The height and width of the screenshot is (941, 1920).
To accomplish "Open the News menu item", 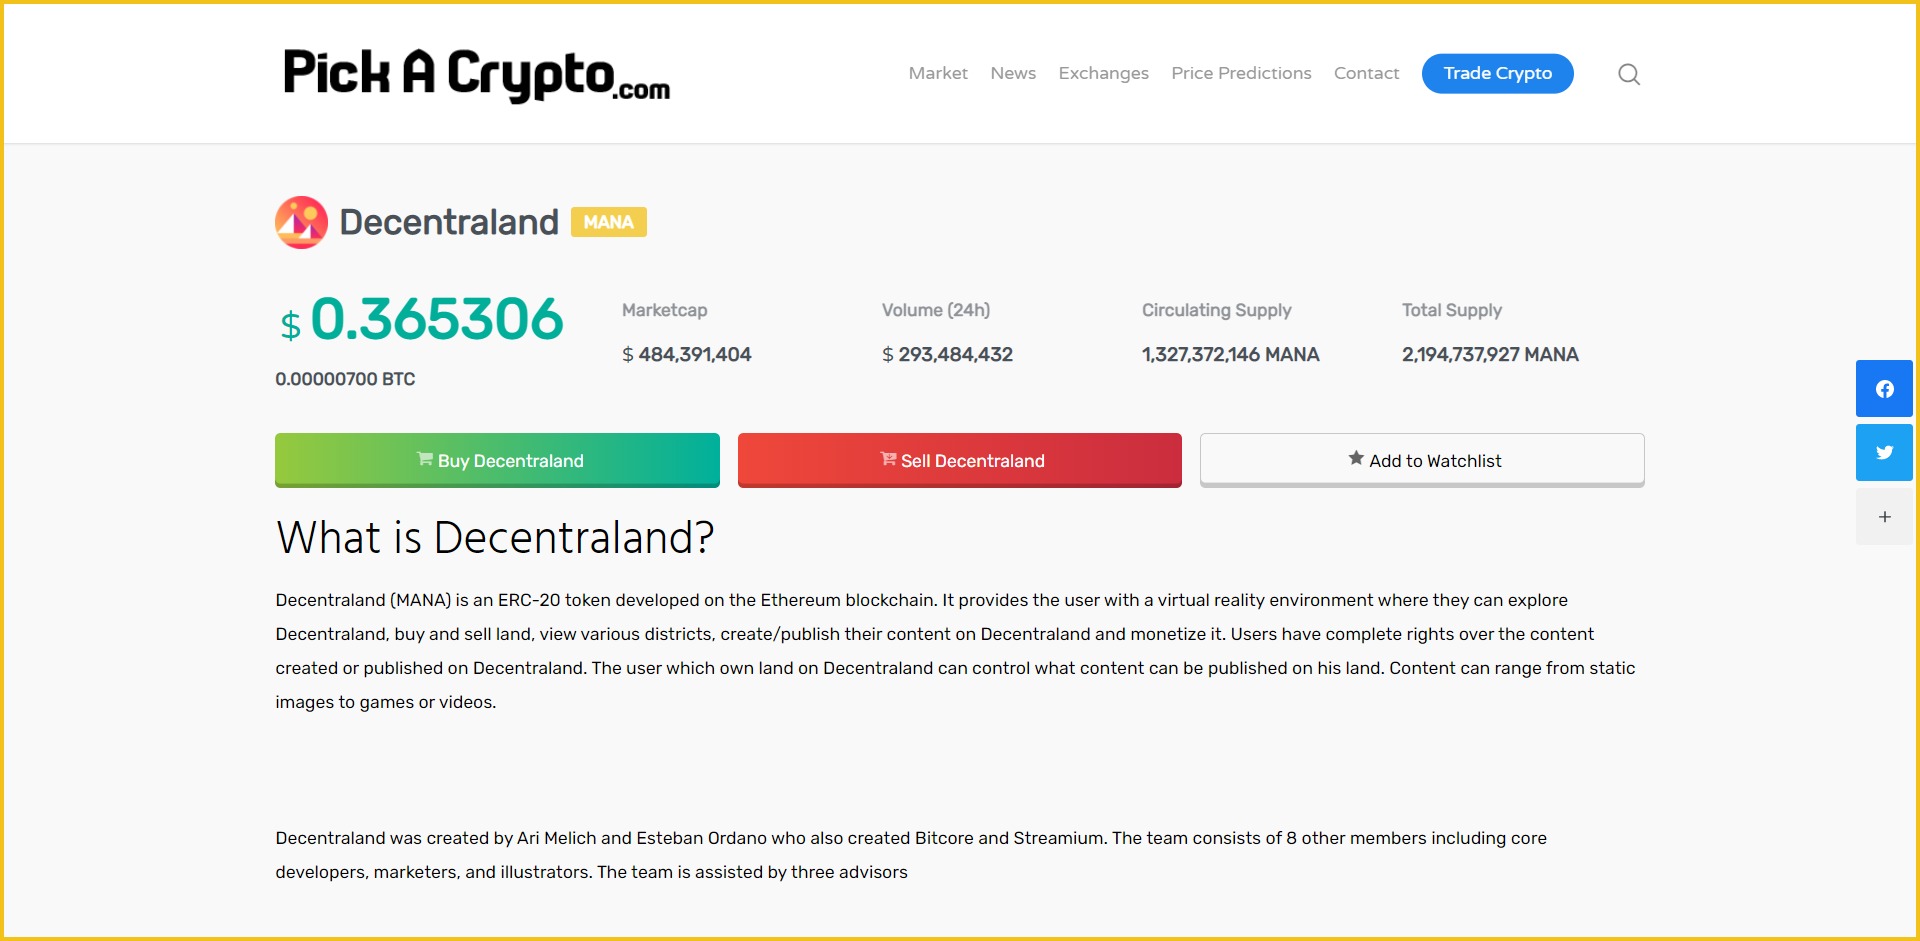I will [1012, 73].
